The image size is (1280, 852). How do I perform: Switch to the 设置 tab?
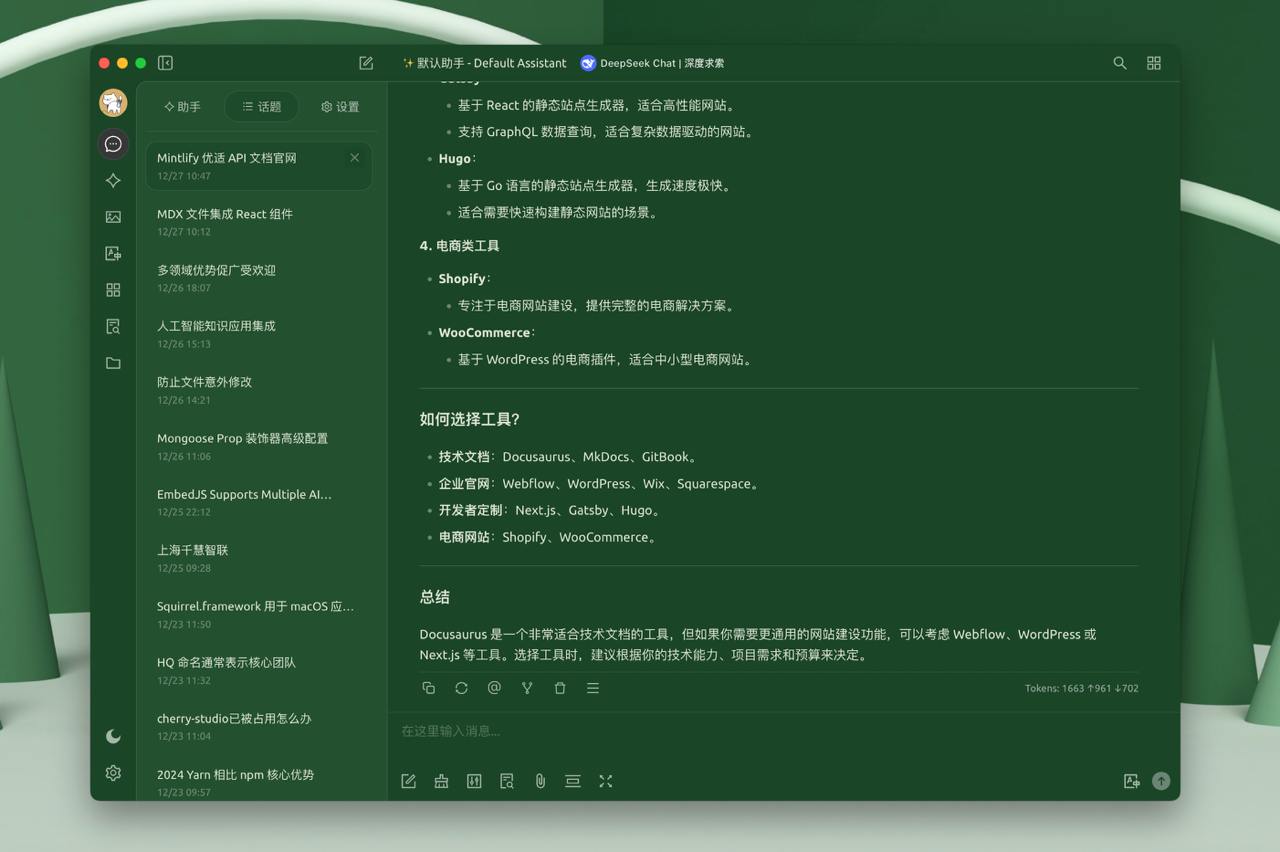(x=340, y=107)
